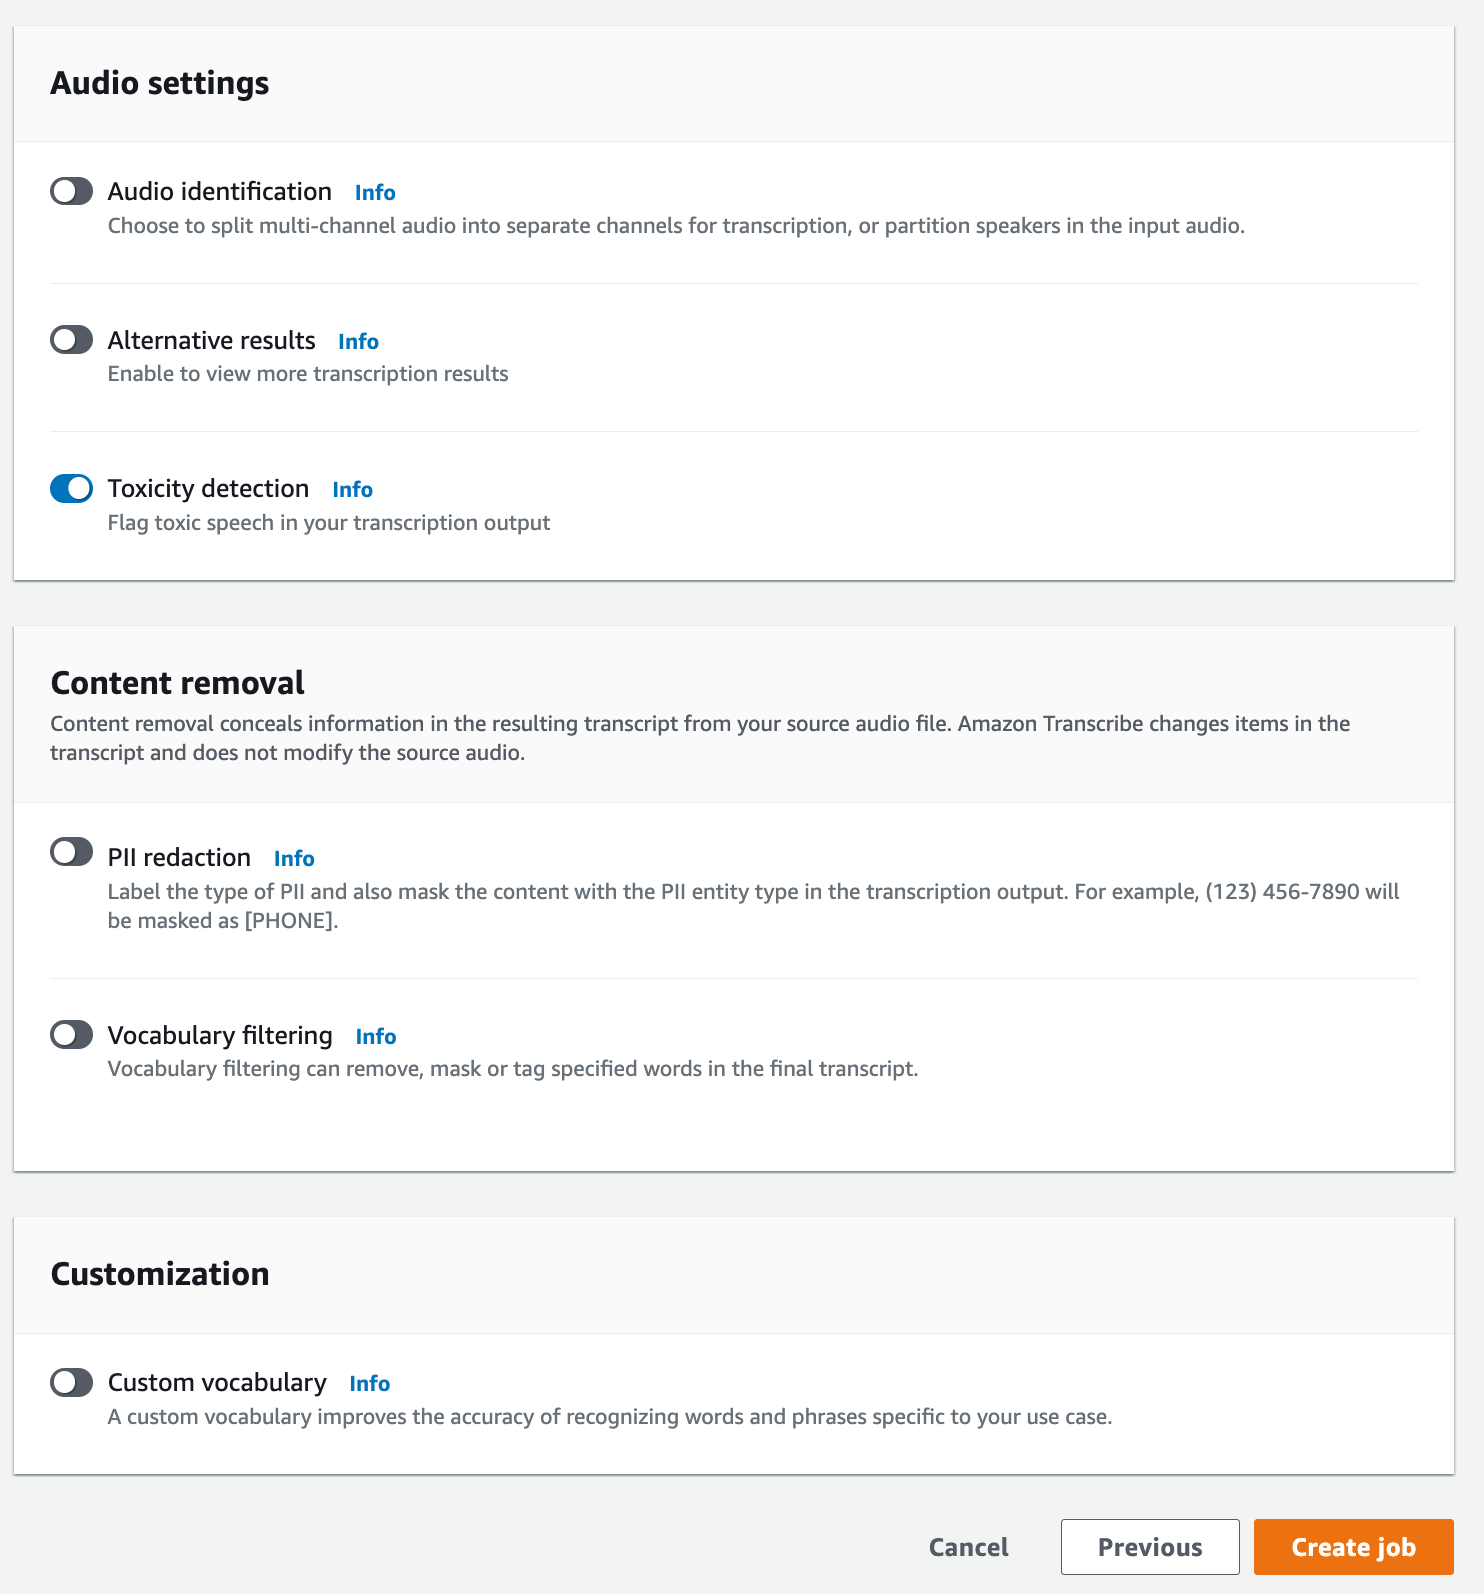The width and height of the screenshot is (1484, 1594).
Task: Open Info link next to Audio identification
Action: [375, 192]
